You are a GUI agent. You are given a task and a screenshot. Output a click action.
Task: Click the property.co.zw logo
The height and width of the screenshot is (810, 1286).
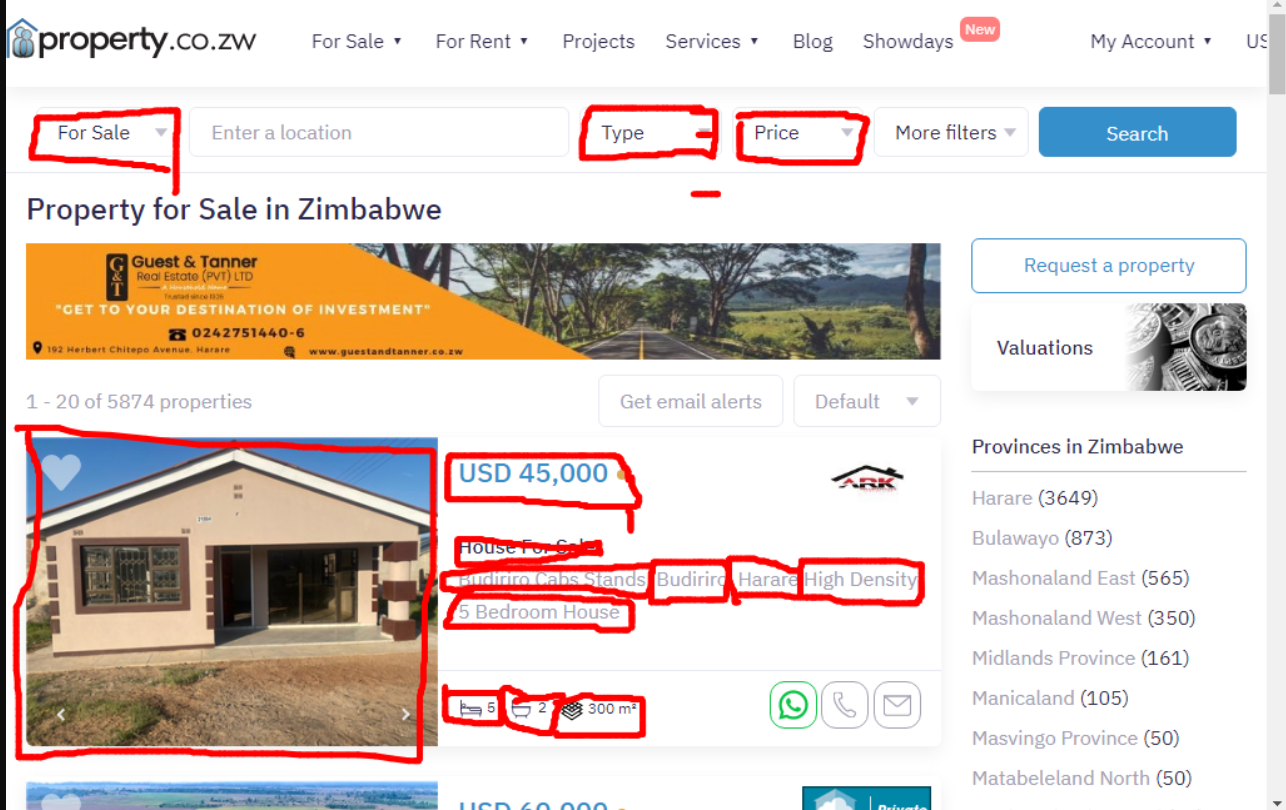tap(132, 40)
